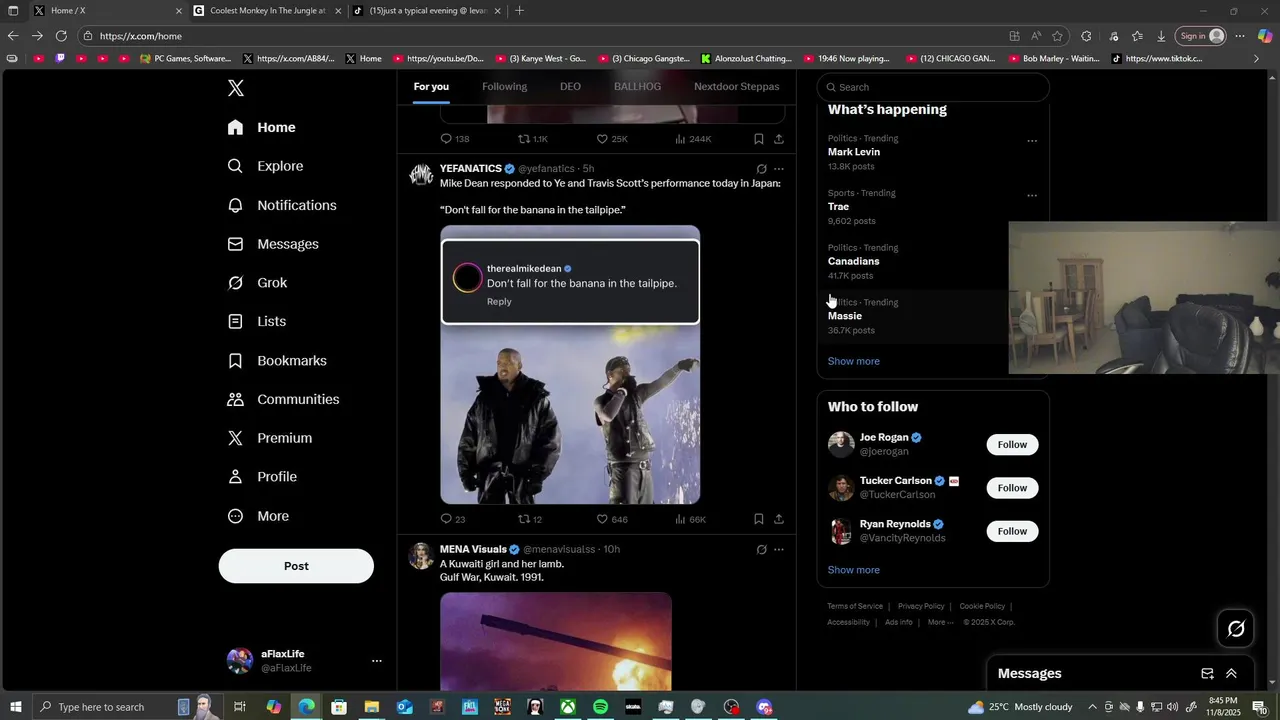The width and height of the screenshot is (1280, 720).
Task: Click the X logo in sidebar
Action: (x=236, y=88)
